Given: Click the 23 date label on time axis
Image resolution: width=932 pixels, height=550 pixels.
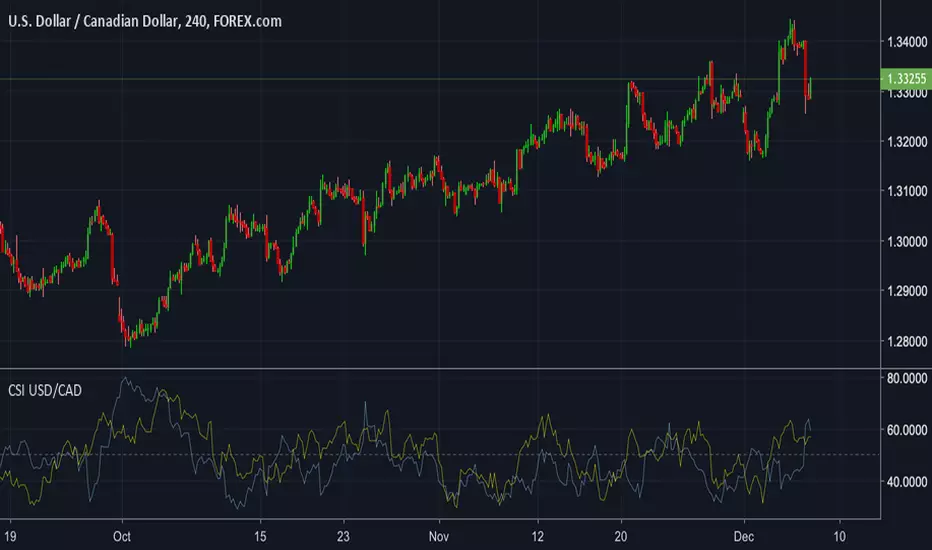Looking at the screenshot, I should tap(343, 536).
